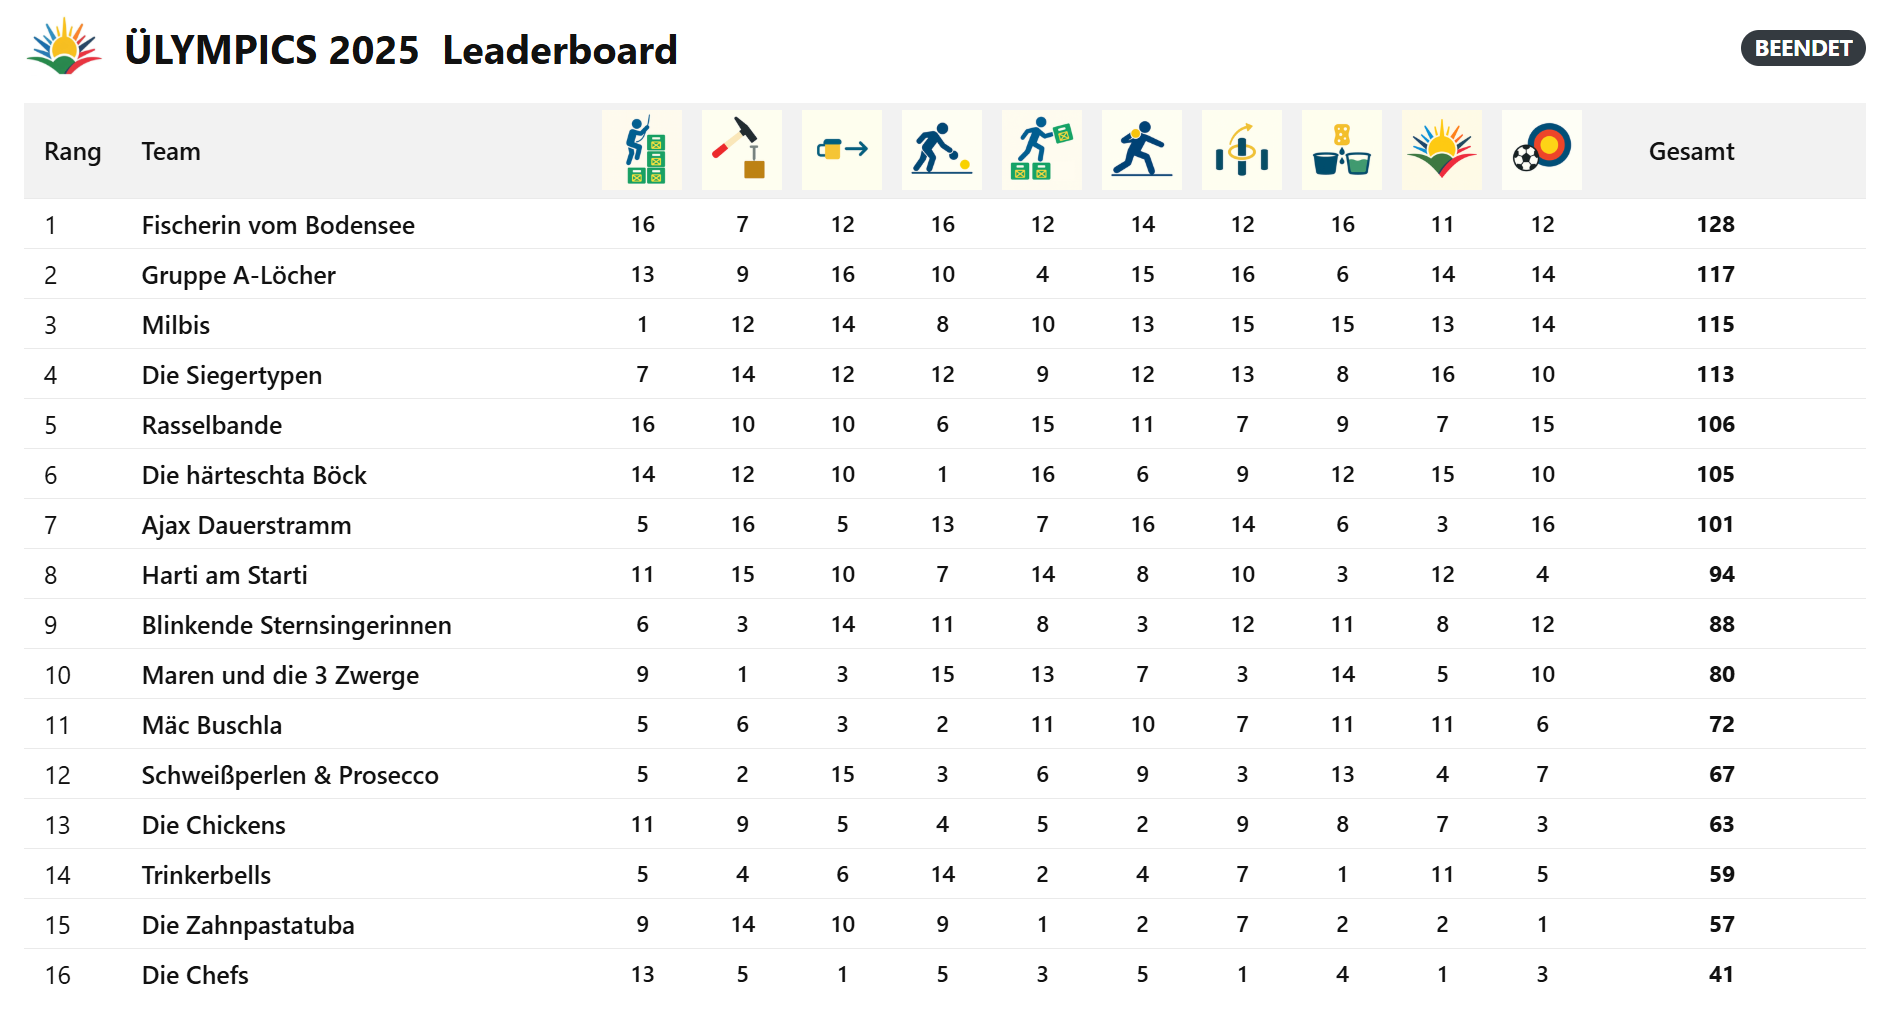Click the Rang column header
The width and height of the screenshot is (1887, 1012).
coord(73,152)
